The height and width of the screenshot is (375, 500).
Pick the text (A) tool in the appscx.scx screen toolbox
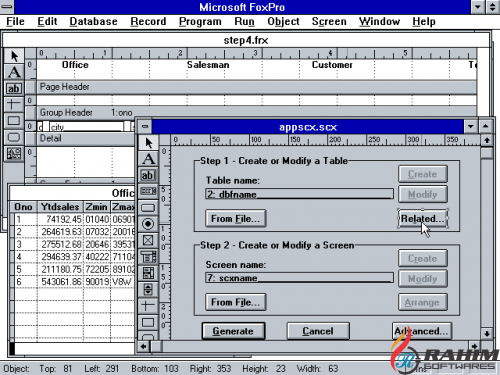point(148,159)
